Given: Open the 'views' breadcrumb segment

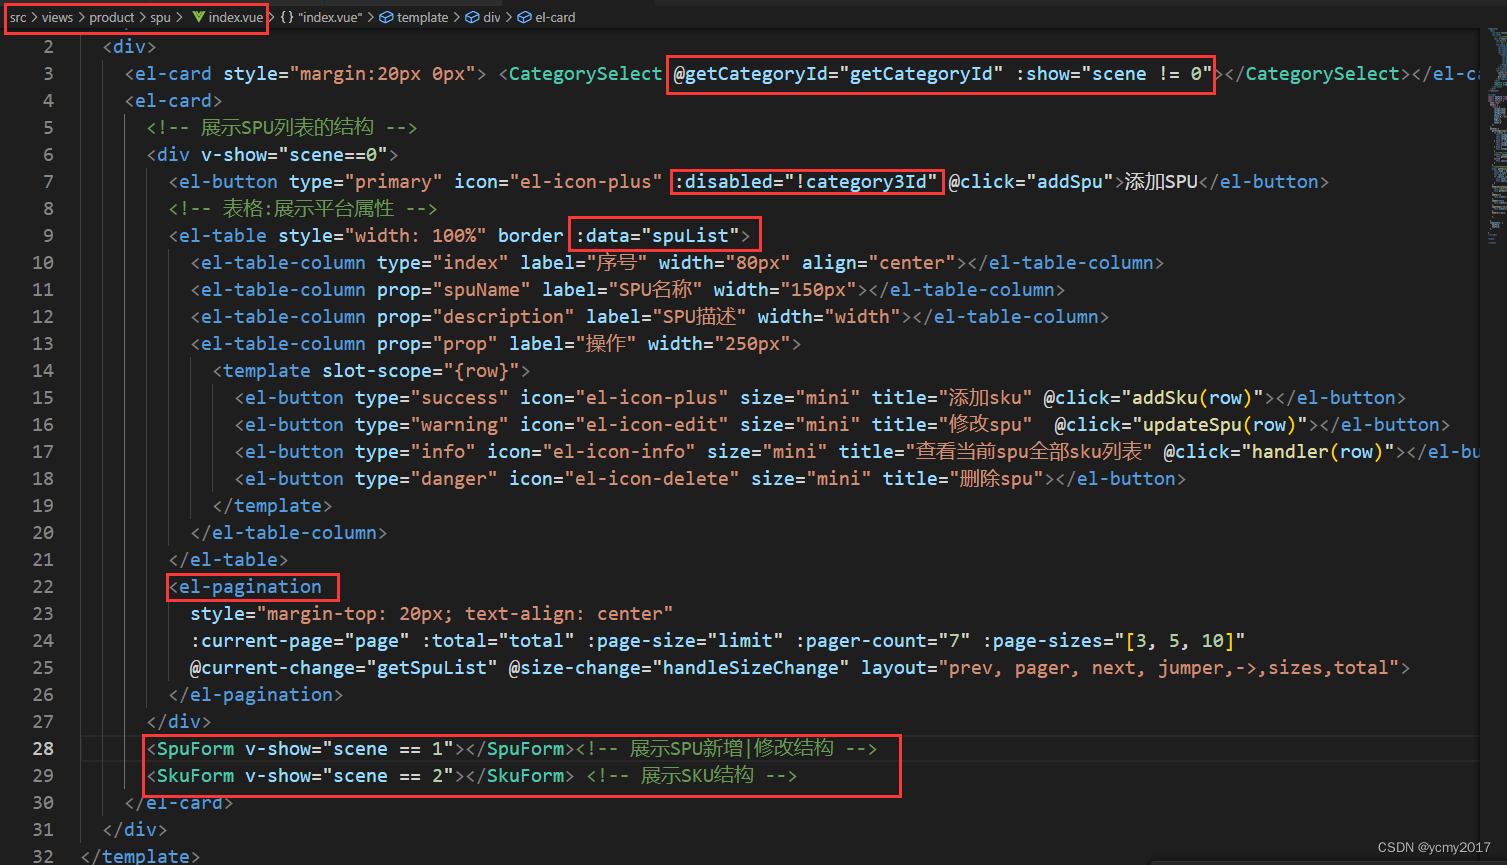Looking at the screenshot, I should click(57, 17).
